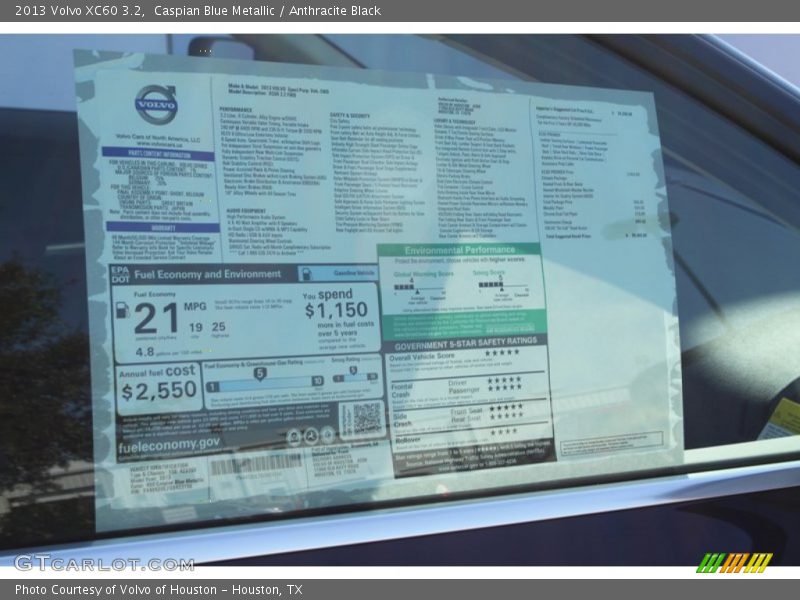Screen dimensions: 800x600
Task: Click the fueleconomy.gov address
Action: 169,444
